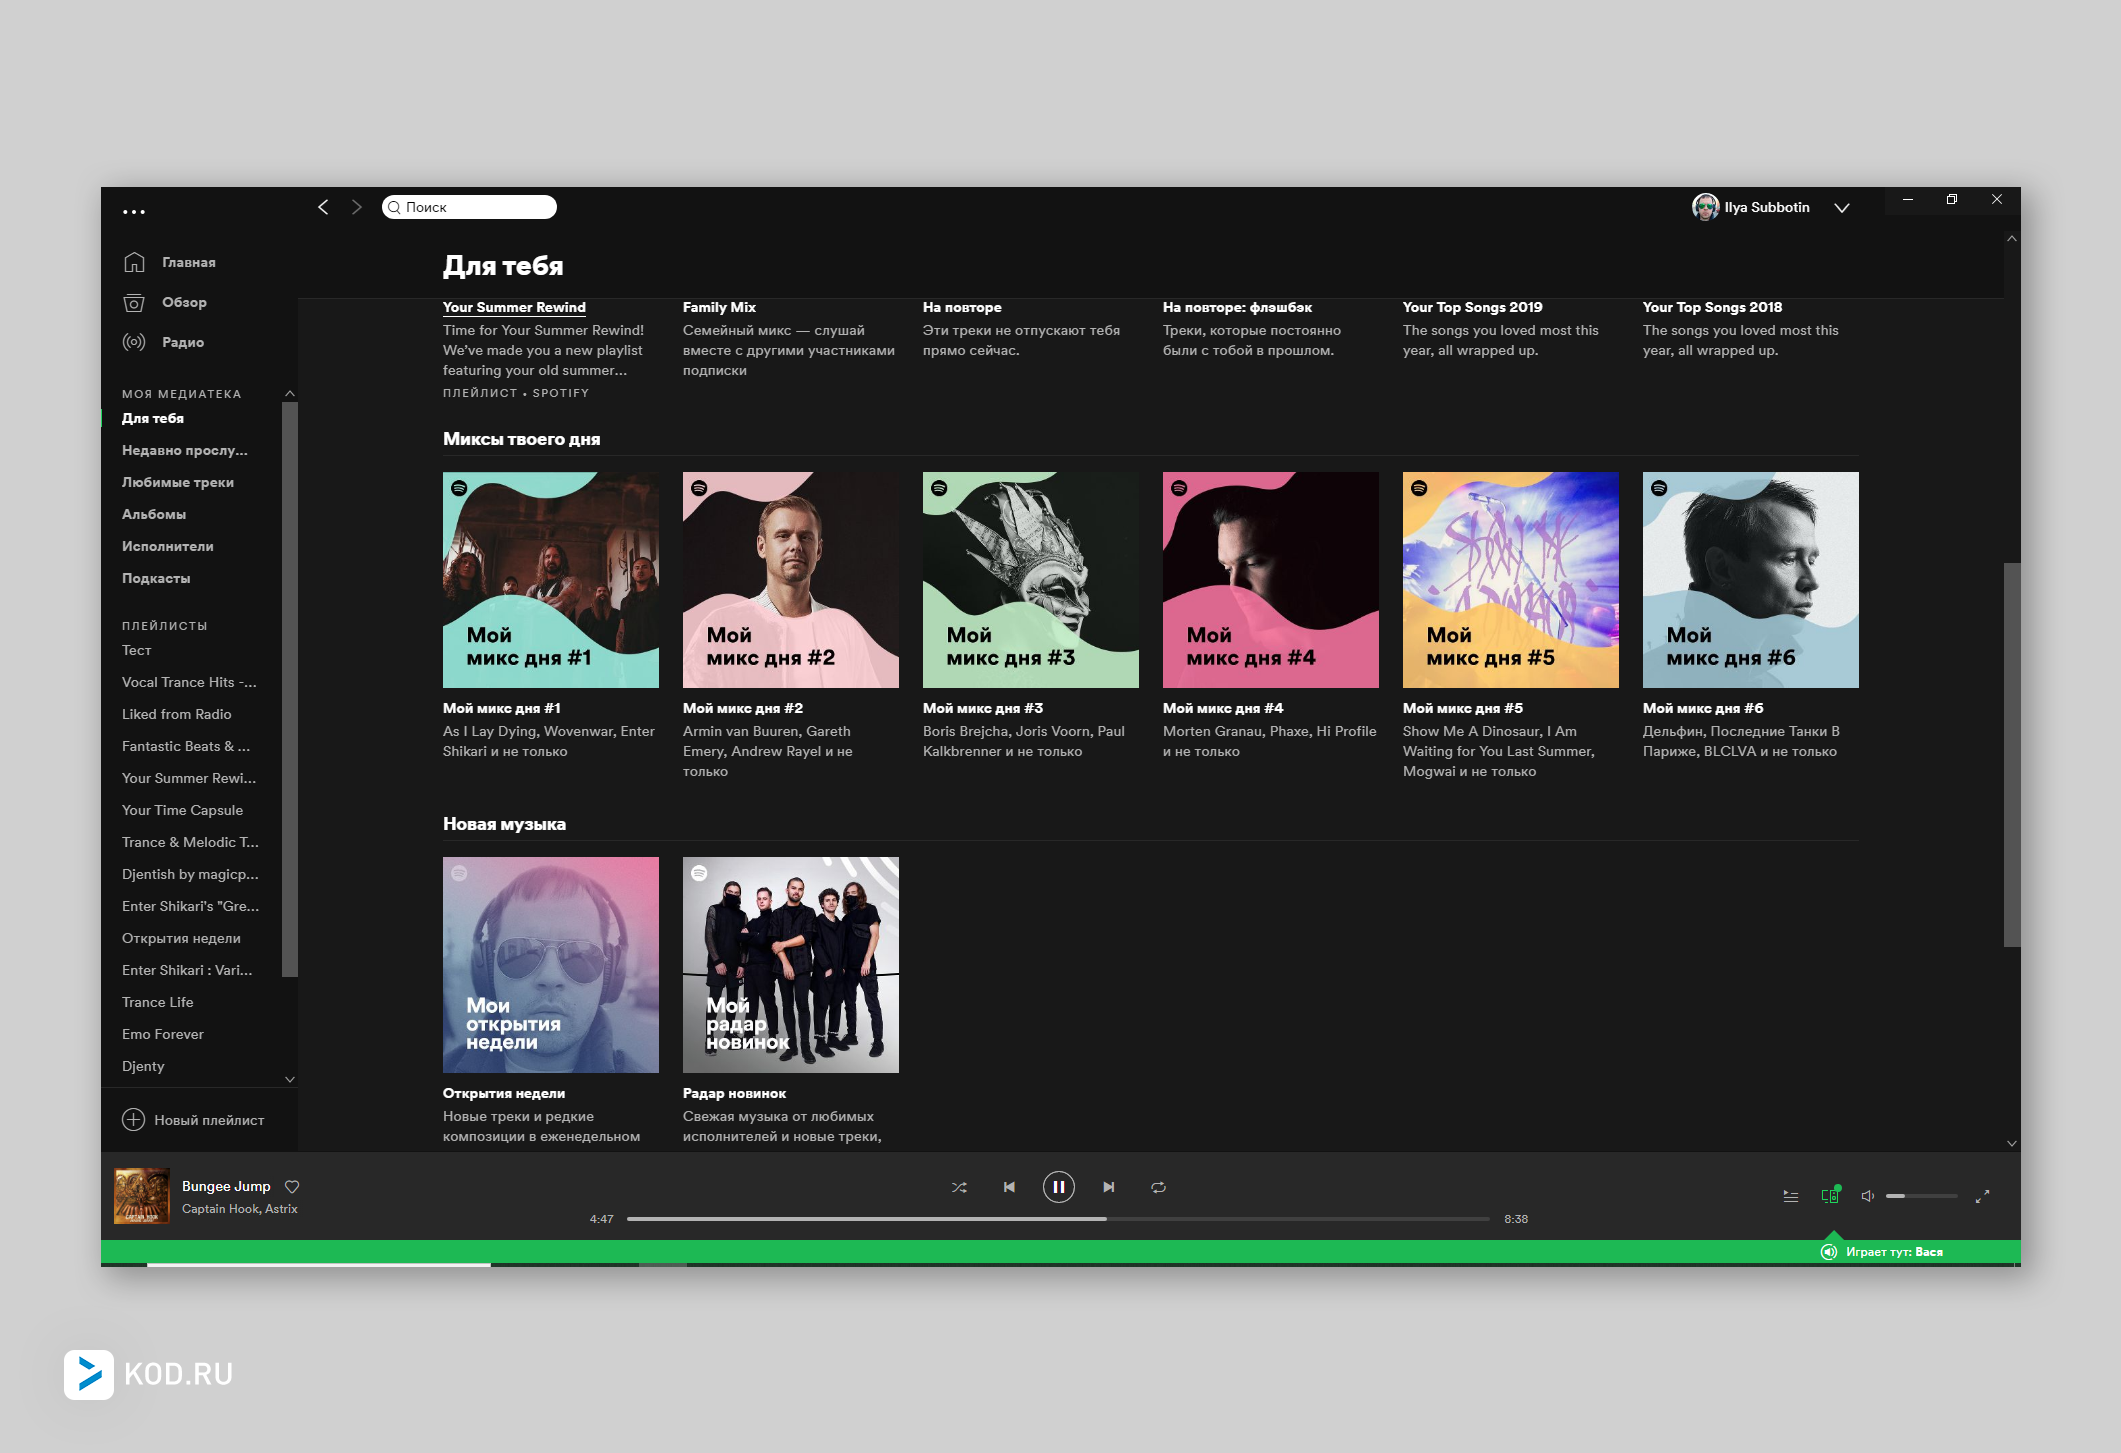Skip to previous track

1009,1187
